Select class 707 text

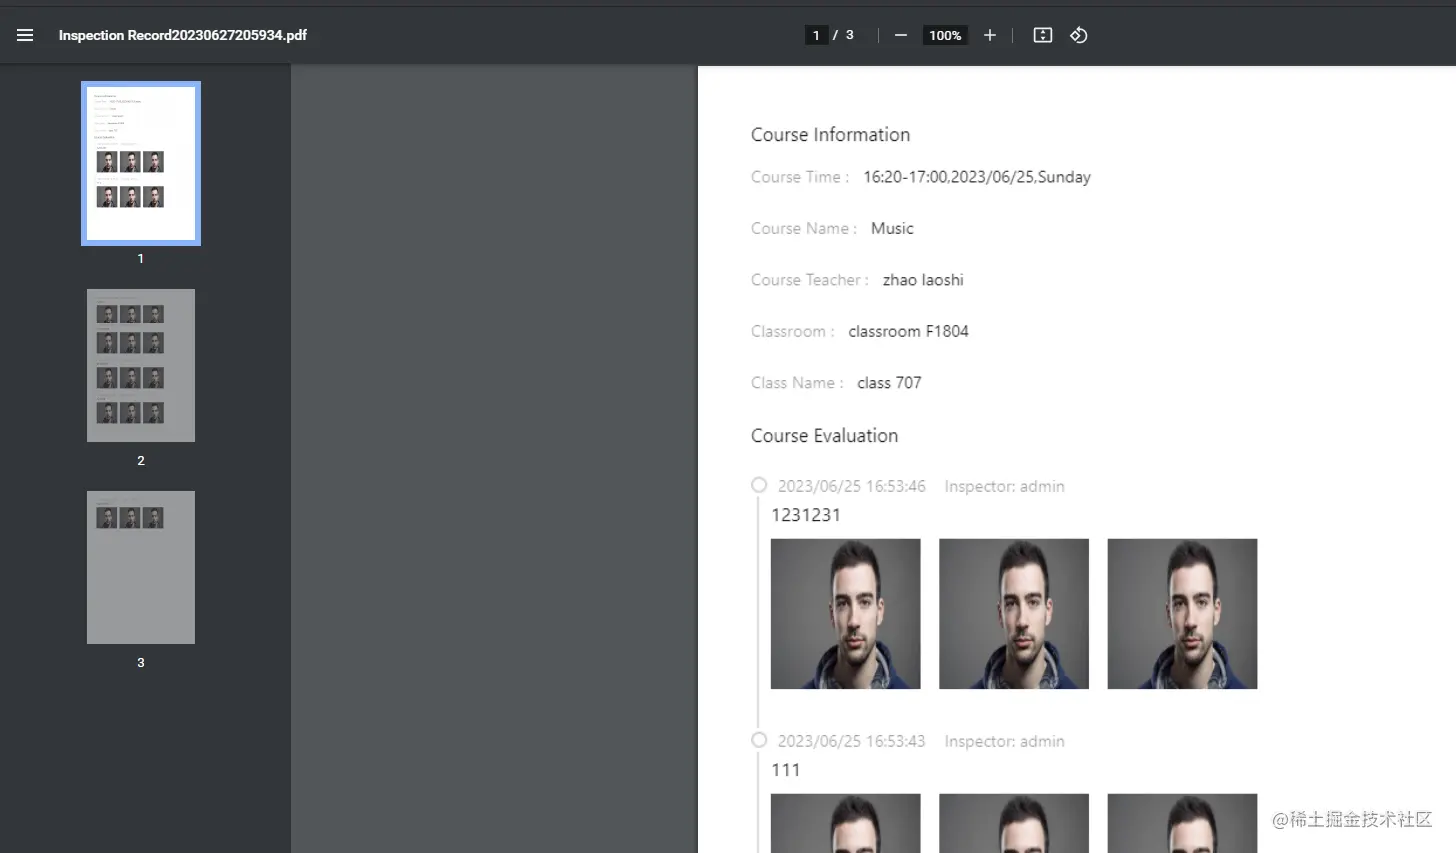(x=889, y=383)
